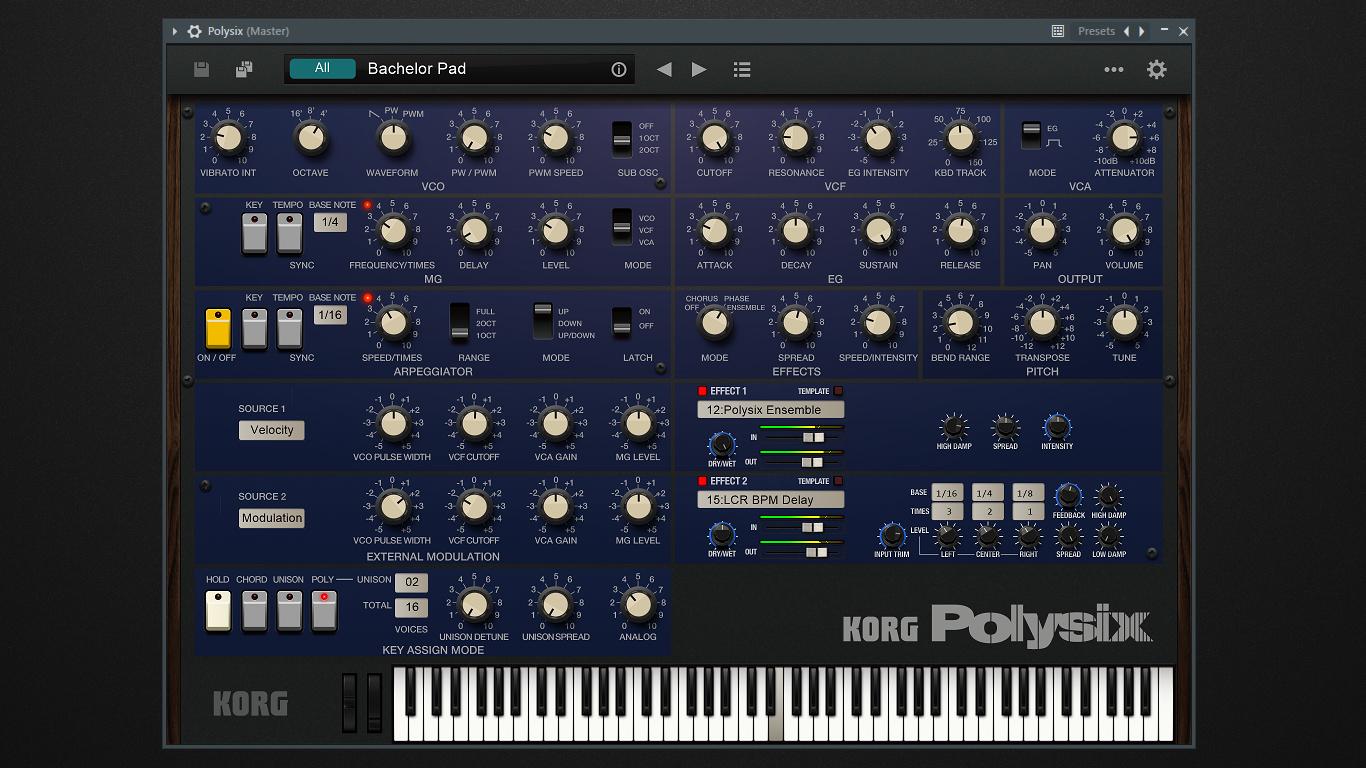Click delay Times value 3
Image resolution: width=1366 pixels, height=768 pixels.
947,511
